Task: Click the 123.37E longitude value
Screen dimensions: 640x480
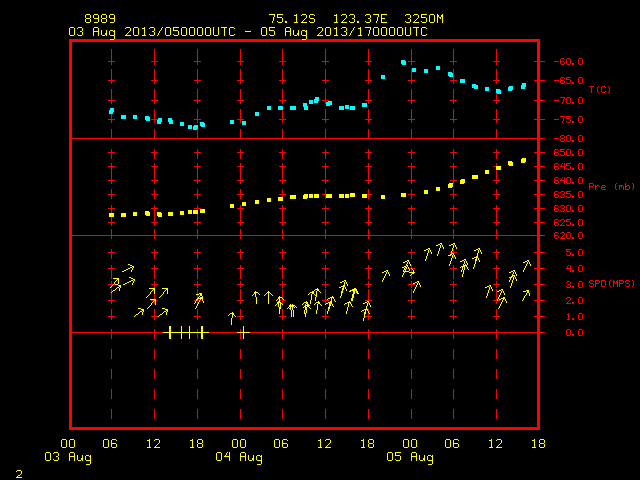Action: 360,19
